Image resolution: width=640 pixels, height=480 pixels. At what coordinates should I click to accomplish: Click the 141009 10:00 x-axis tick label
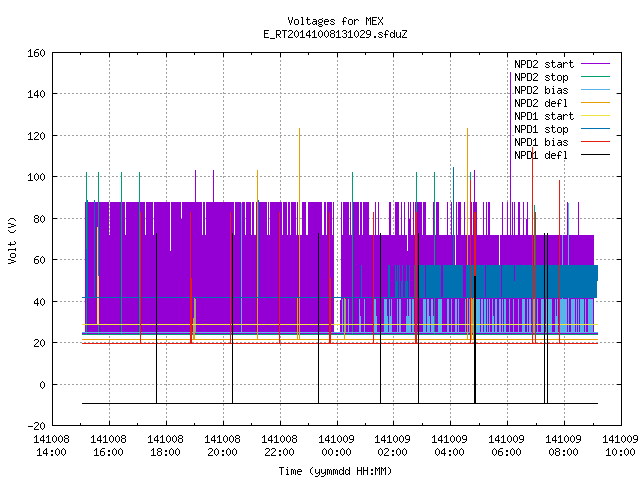pos(620,446)
